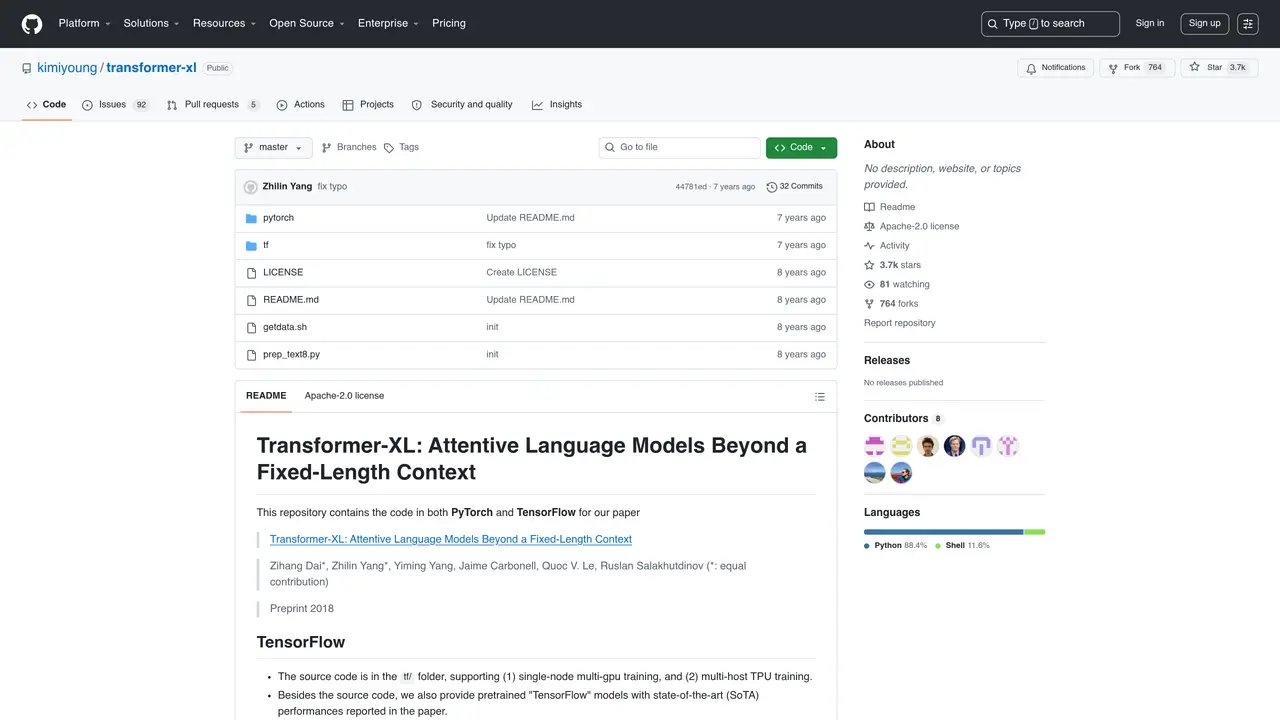Switch to the Issues tab
This screenshot has height=720, width=1280.
[115, 105]
